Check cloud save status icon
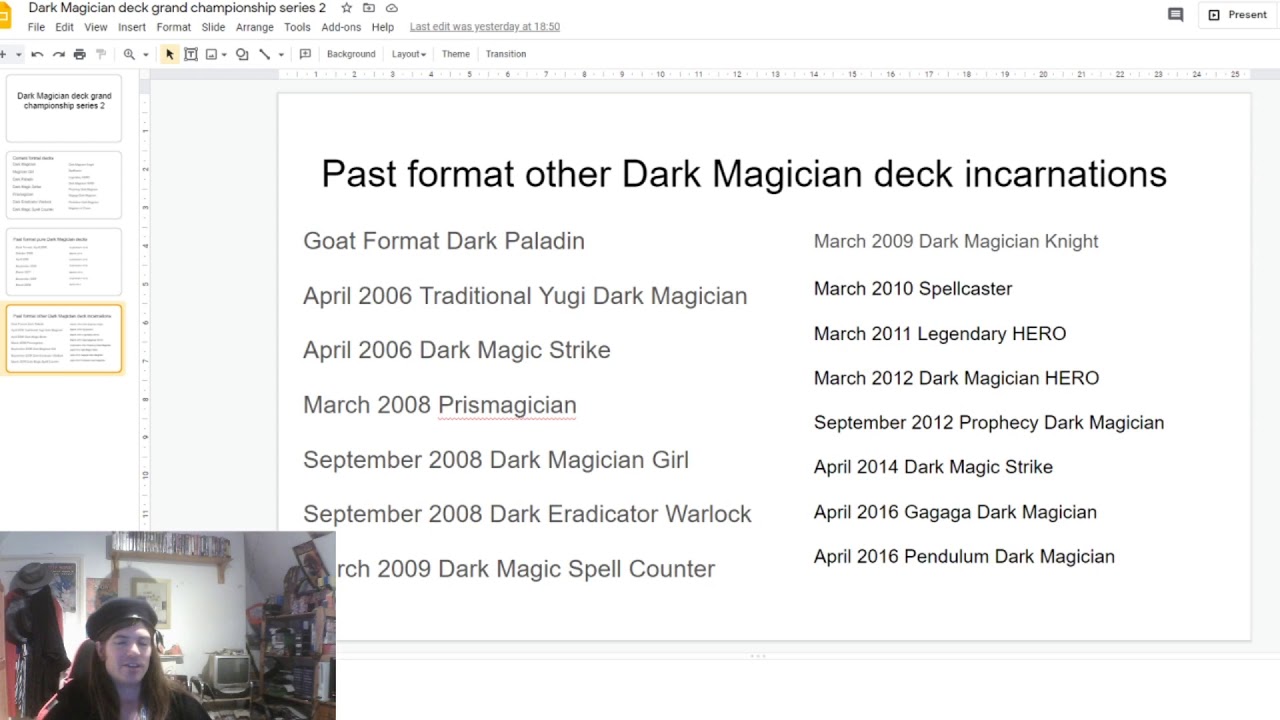This screenshot has height=720, width=1280. pos(392,8)
